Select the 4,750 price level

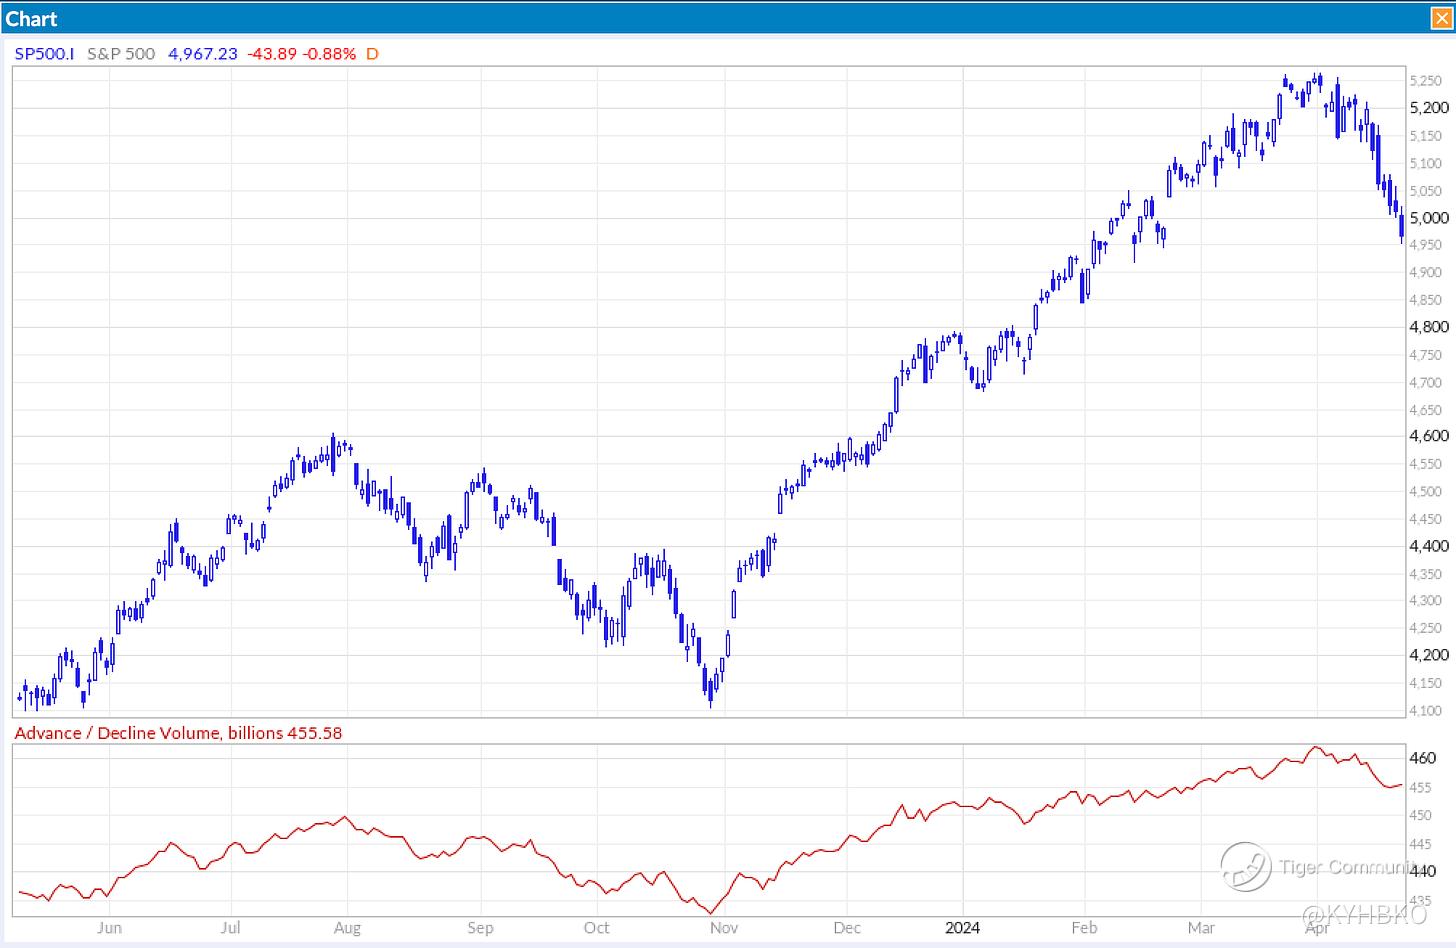click(x=1426, y=355)
